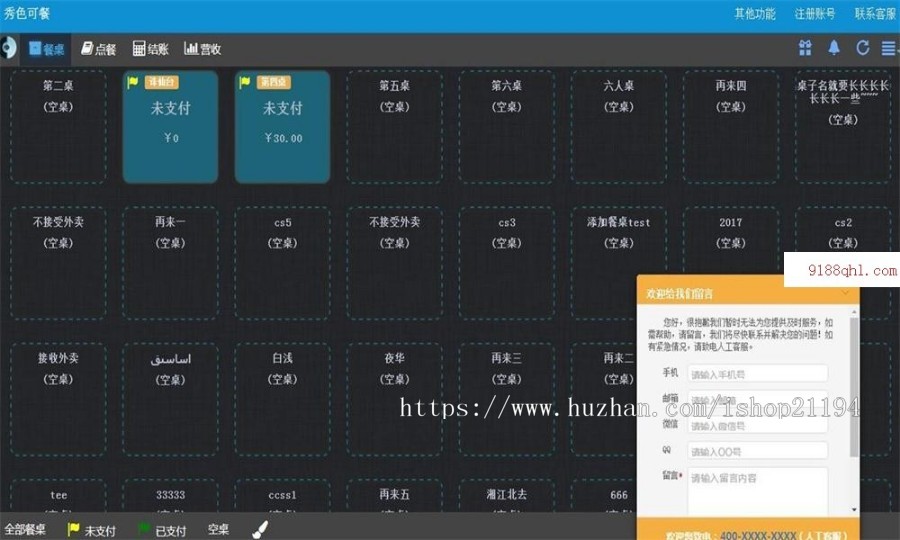Switch to the 结账 tab
The width and height of the screenshot is (900, 540).
(x=150, y=49)
